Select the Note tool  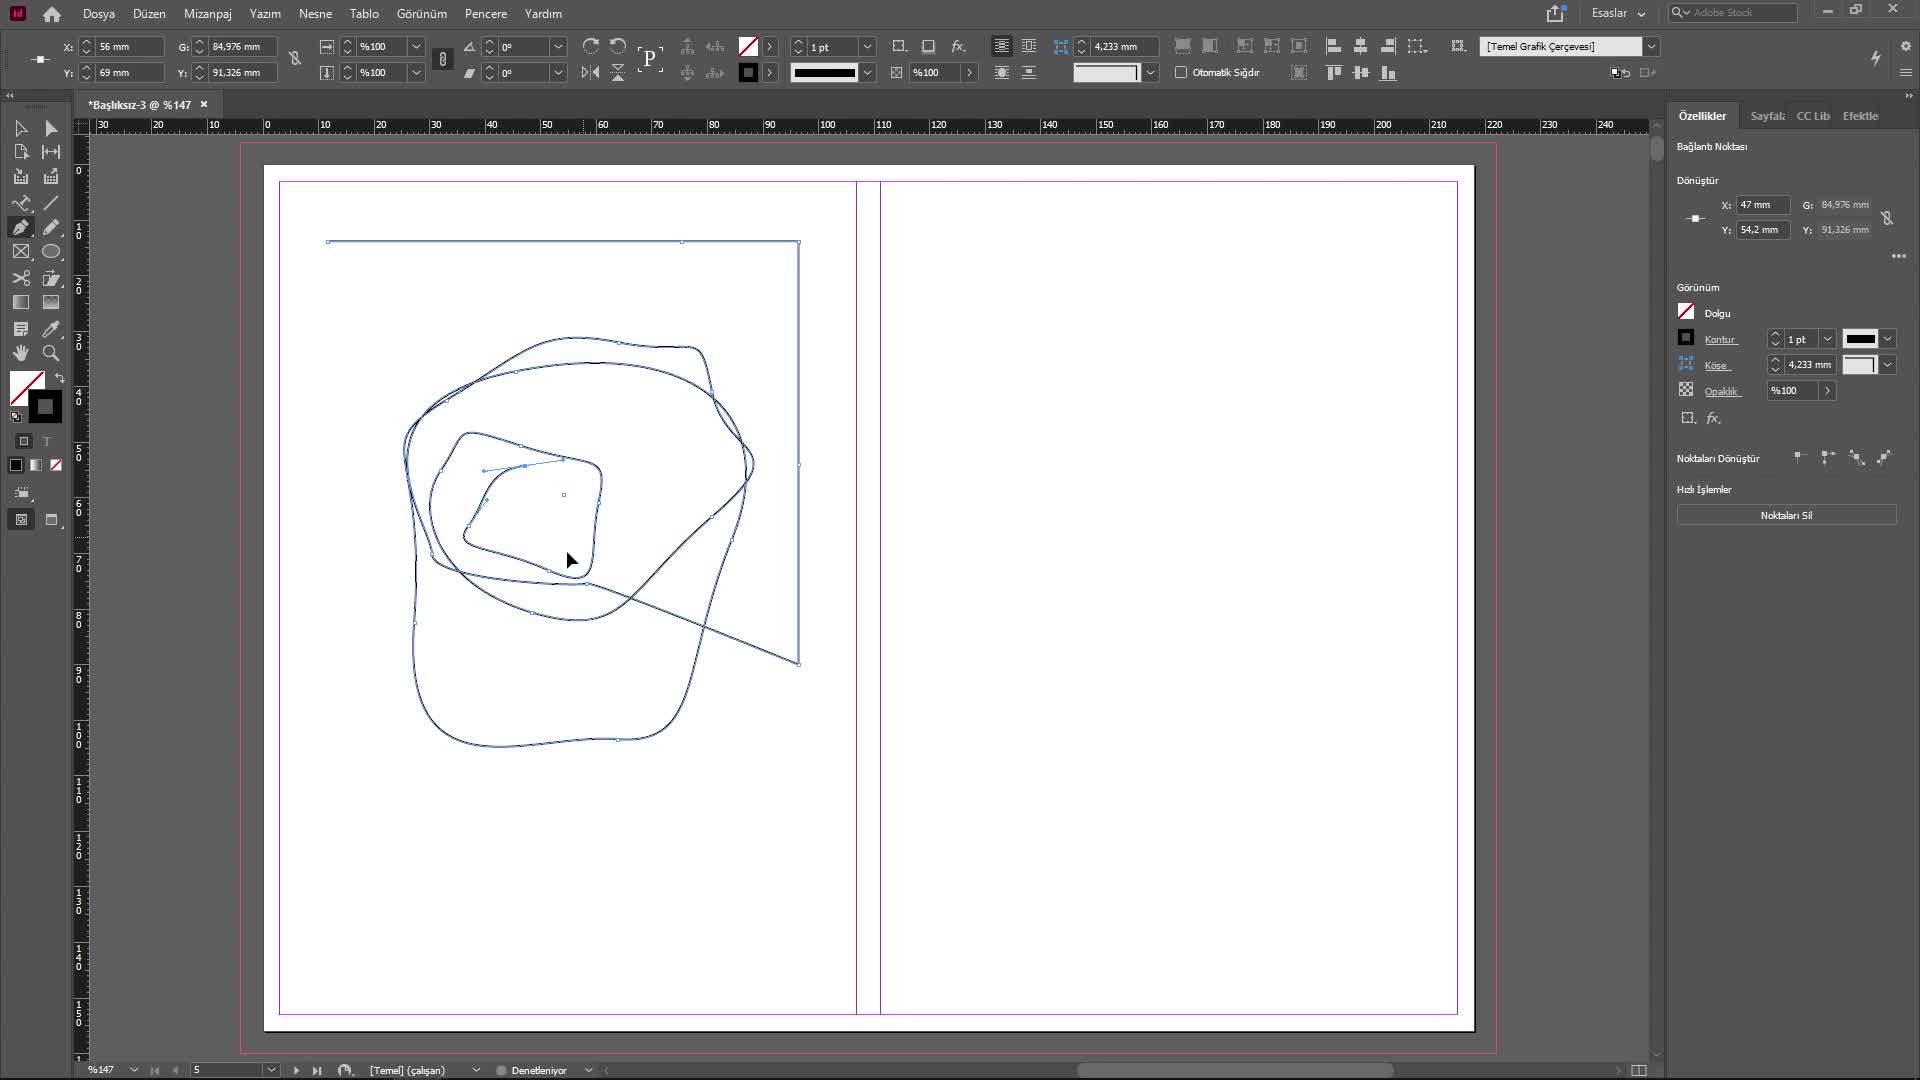coord(21,329)
